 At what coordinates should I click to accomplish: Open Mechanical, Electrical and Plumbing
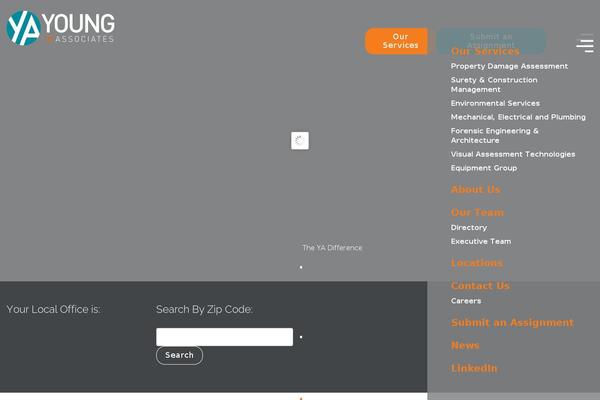click(518, 117)
